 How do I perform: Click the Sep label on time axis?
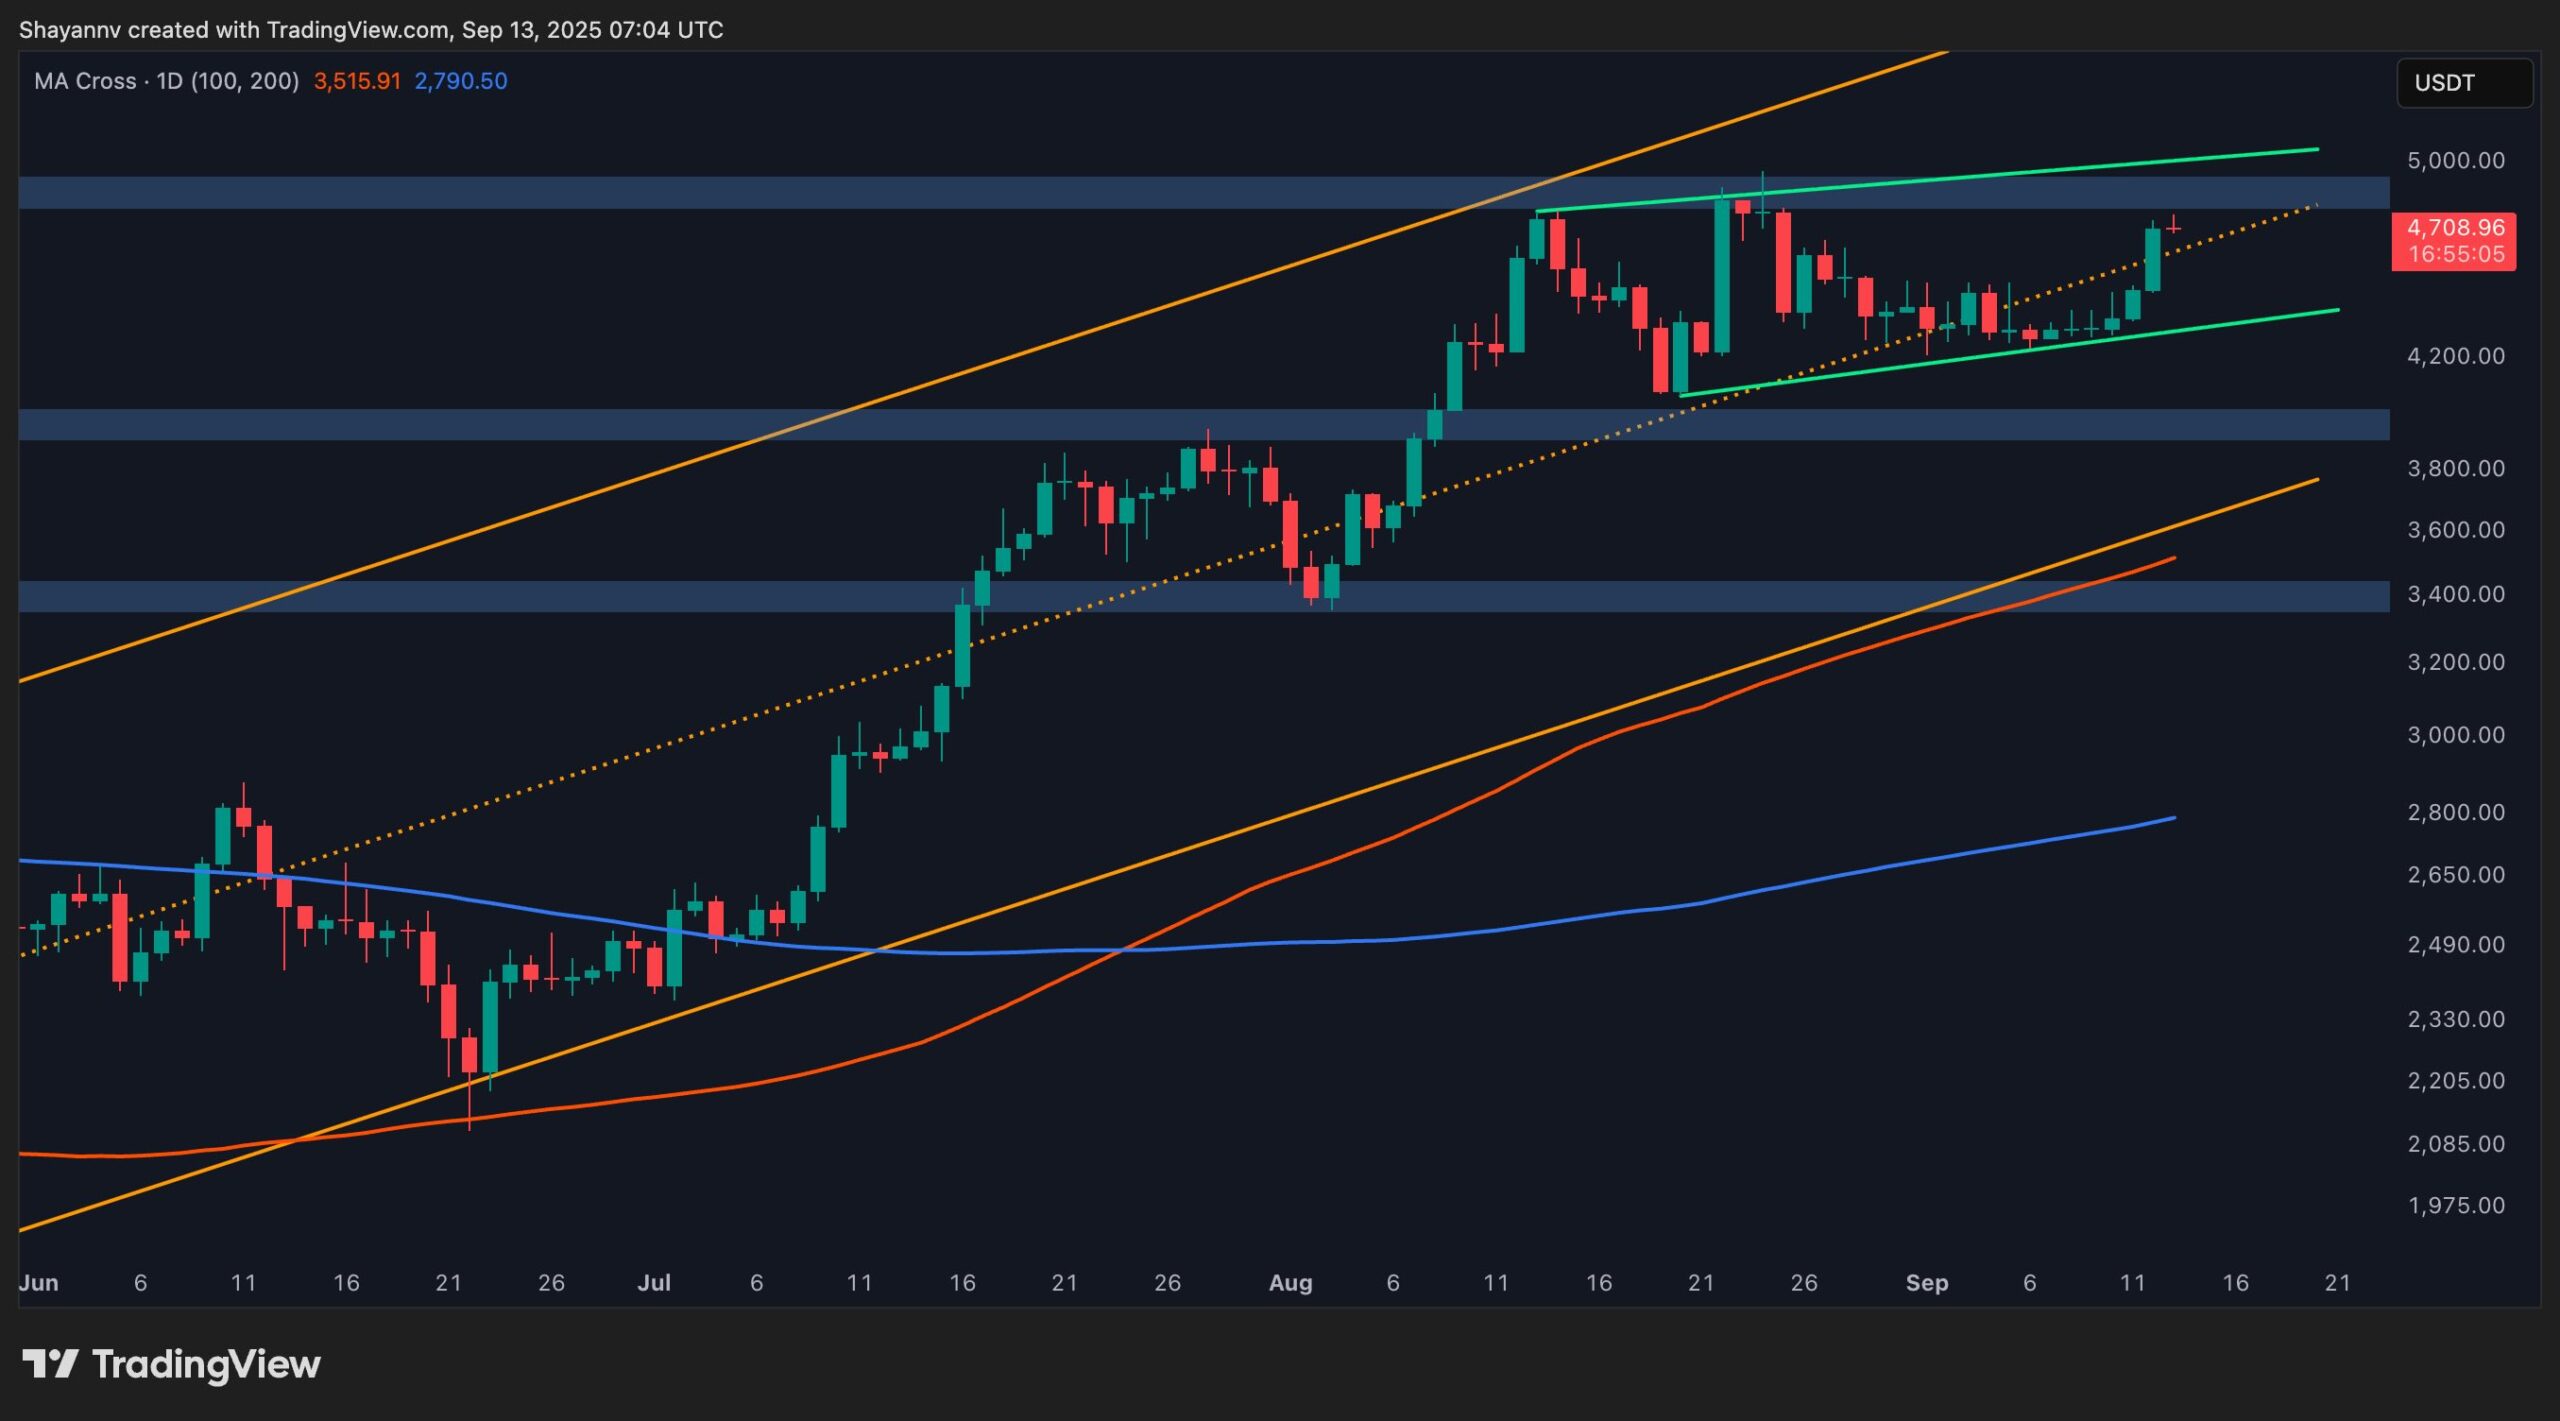[x=1926, y=1282]
